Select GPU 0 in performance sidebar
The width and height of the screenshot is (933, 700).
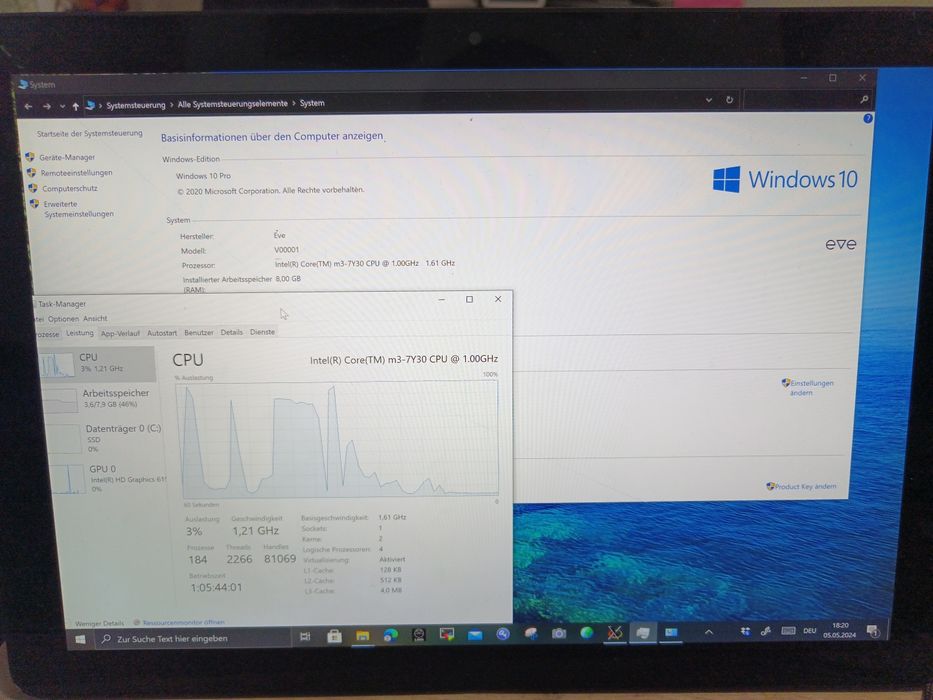coord(108,478)
